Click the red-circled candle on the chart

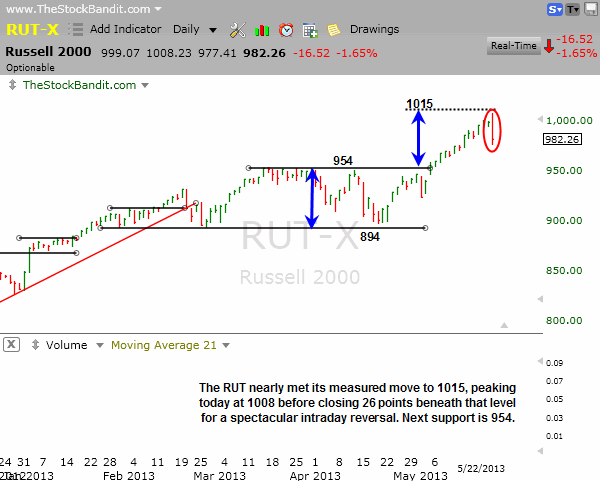[x=492, y=130]
